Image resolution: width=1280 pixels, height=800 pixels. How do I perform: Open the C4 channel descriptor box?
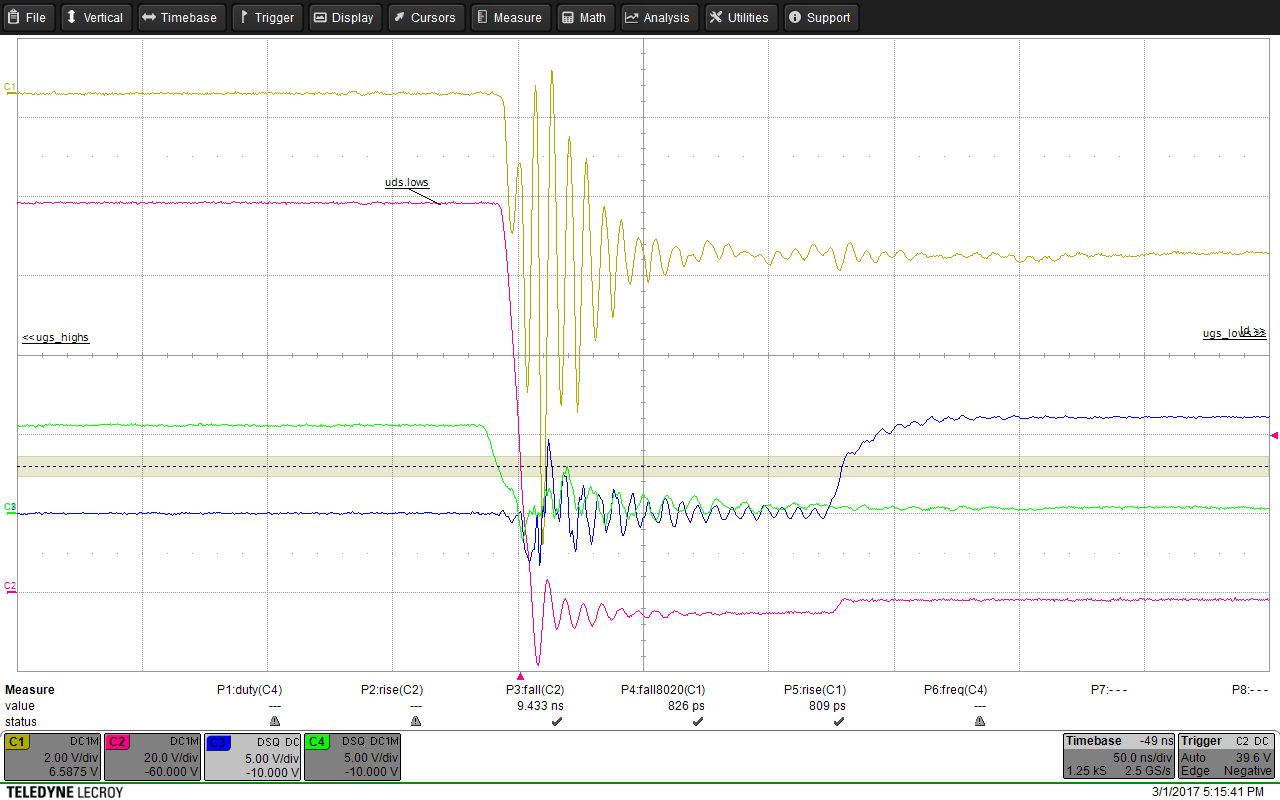point(352,757)
